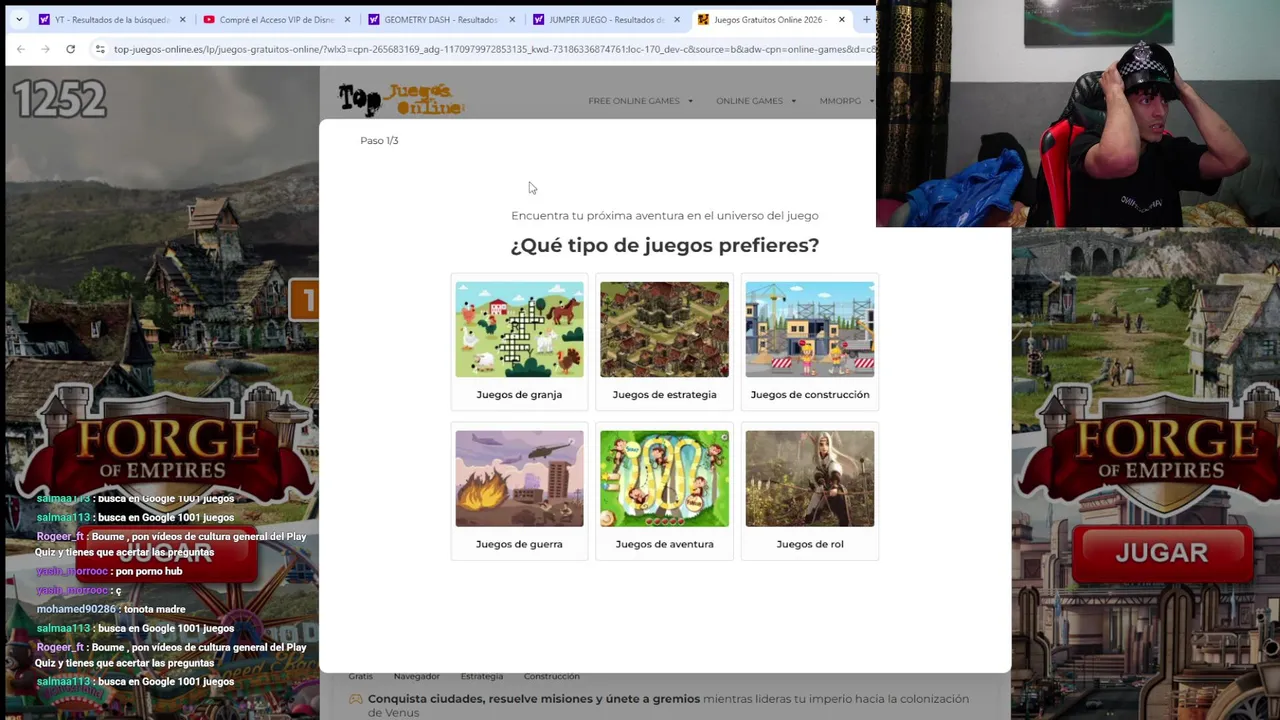Screen dimensions: 1280x720
Task: Click the mohamed90286 chat message
Action: click(111, 609)
